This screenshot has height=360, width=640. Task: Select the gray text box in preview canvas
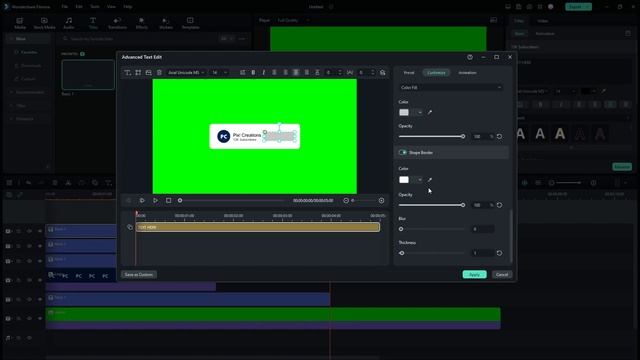280,136
